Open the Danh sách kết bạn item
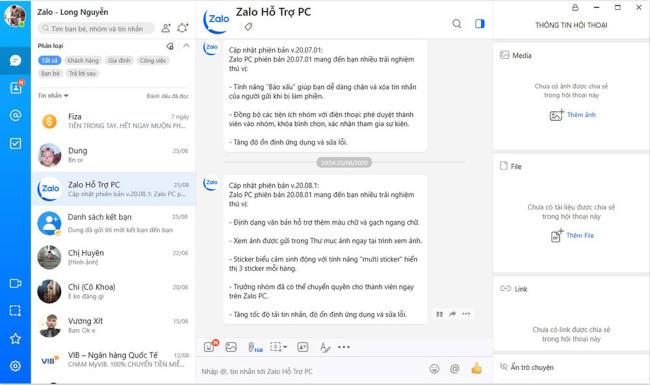The width and height of the screenshot is (650, 385). pos(113,223)
